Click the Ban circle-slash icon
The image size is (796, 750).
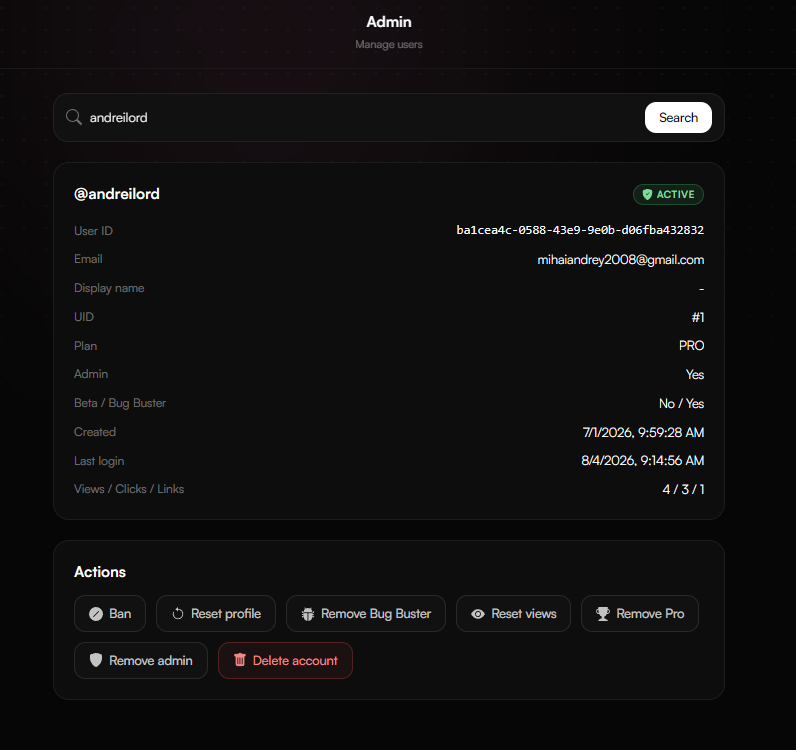tap(96, 614)
